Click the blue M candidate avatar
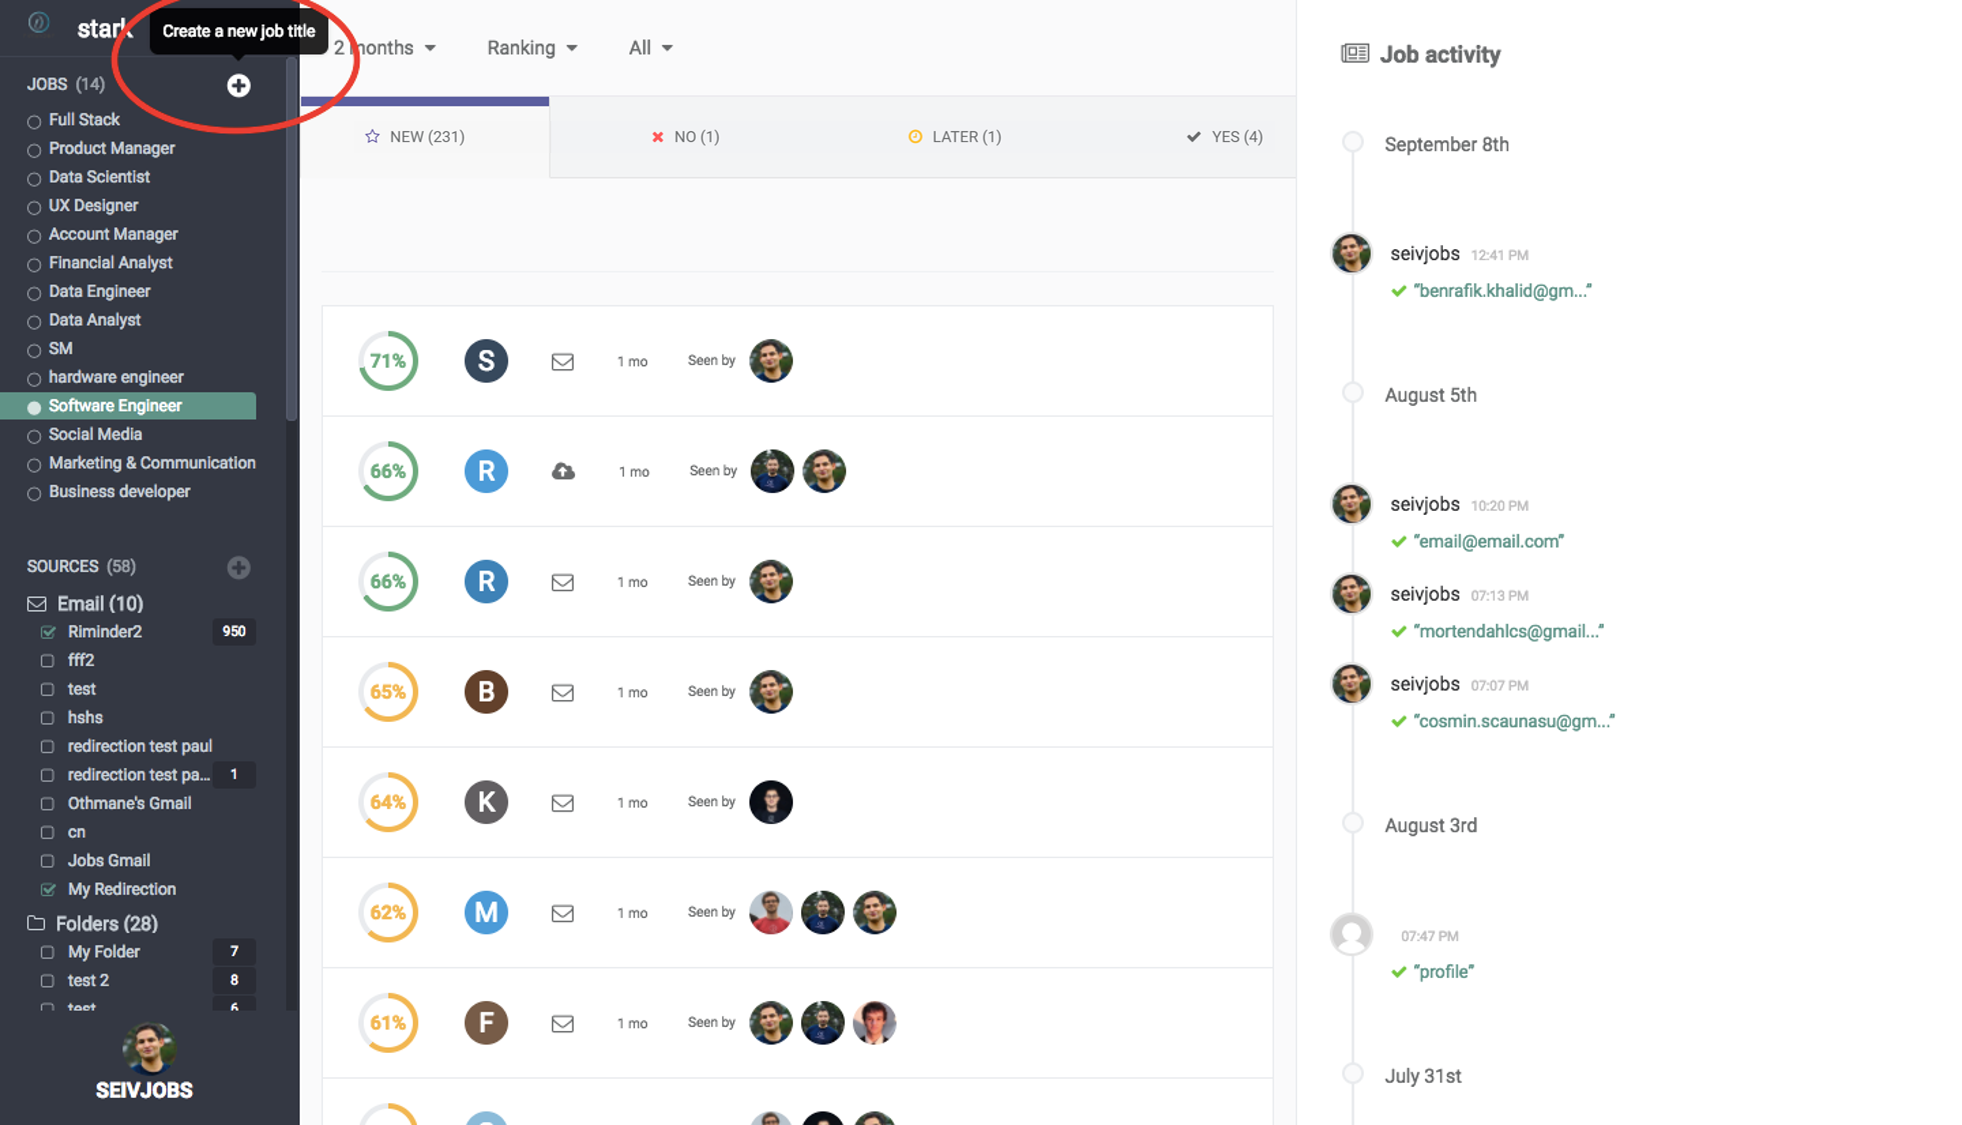1962x1125 pixels. (486, 912)
